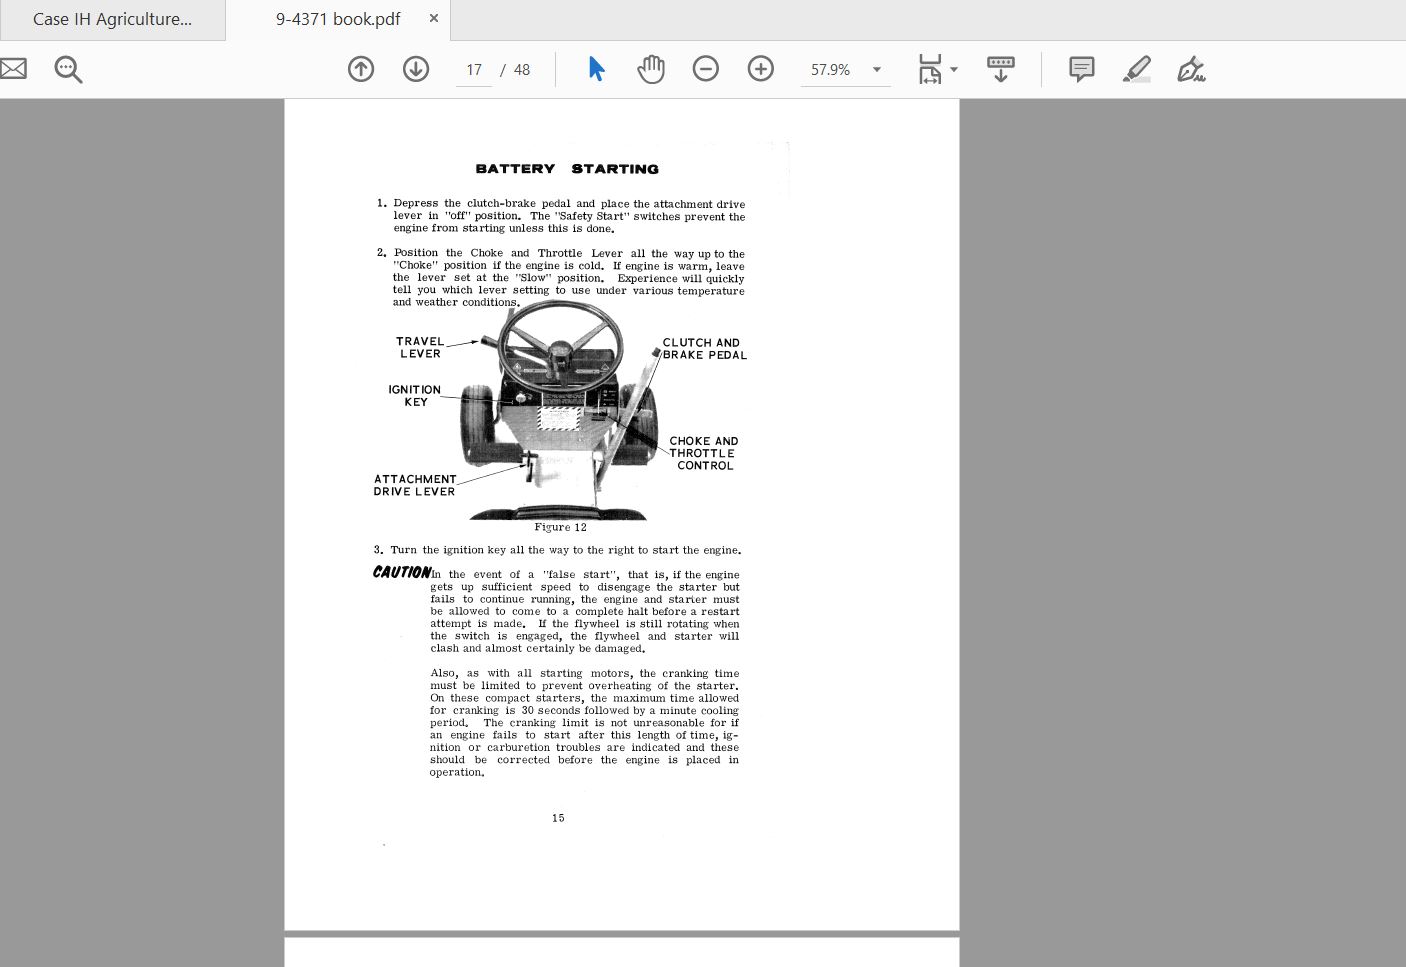Close the 9-4371 book.pdf tab
Screen dimensions: 1406x967
coord(433,18)
